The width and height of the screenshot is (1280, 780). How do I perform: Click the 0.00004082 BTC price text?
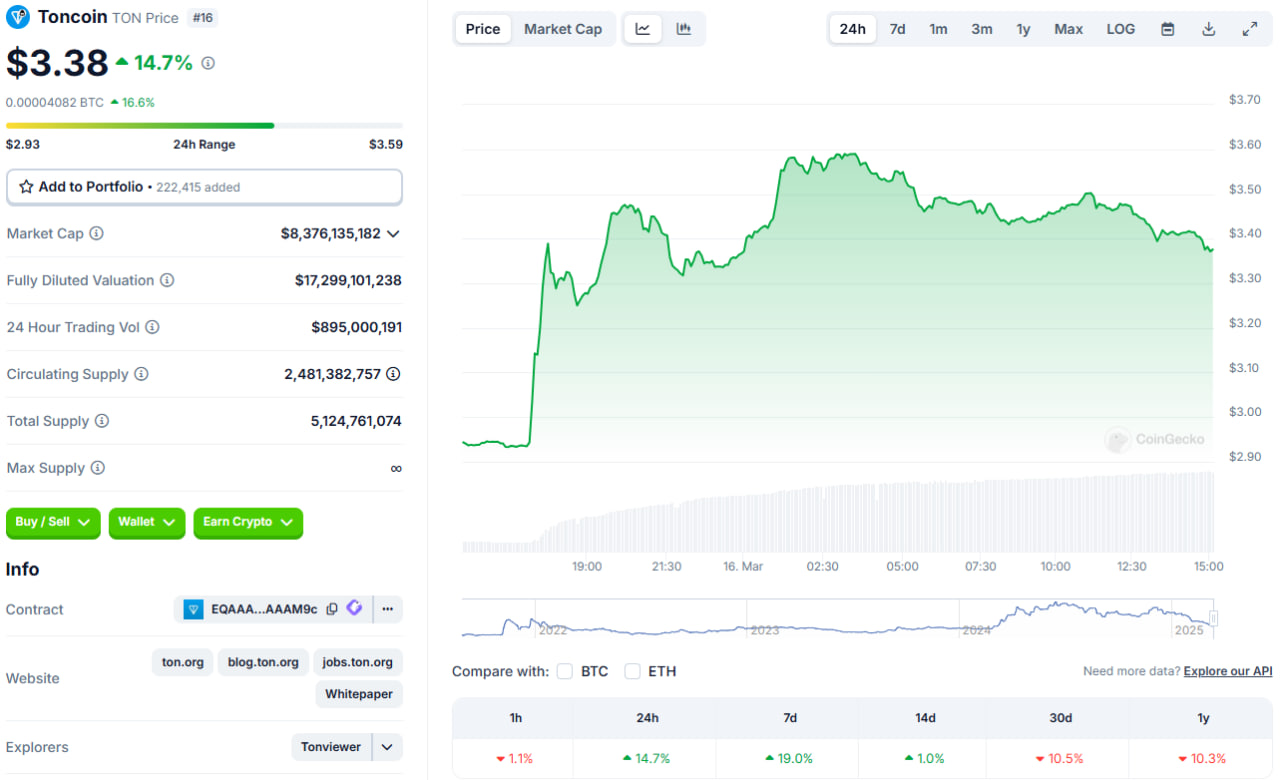pos(55,102)
